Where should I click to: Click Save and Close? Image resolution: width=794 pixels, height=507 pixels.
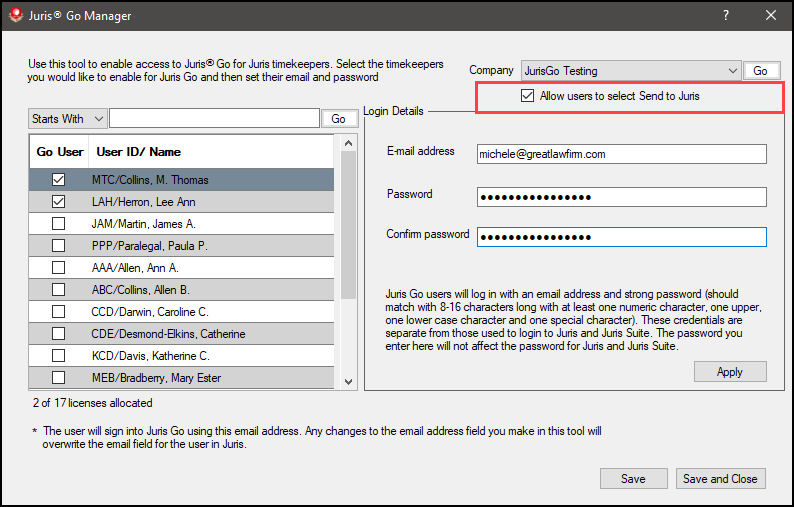point(720,479)
